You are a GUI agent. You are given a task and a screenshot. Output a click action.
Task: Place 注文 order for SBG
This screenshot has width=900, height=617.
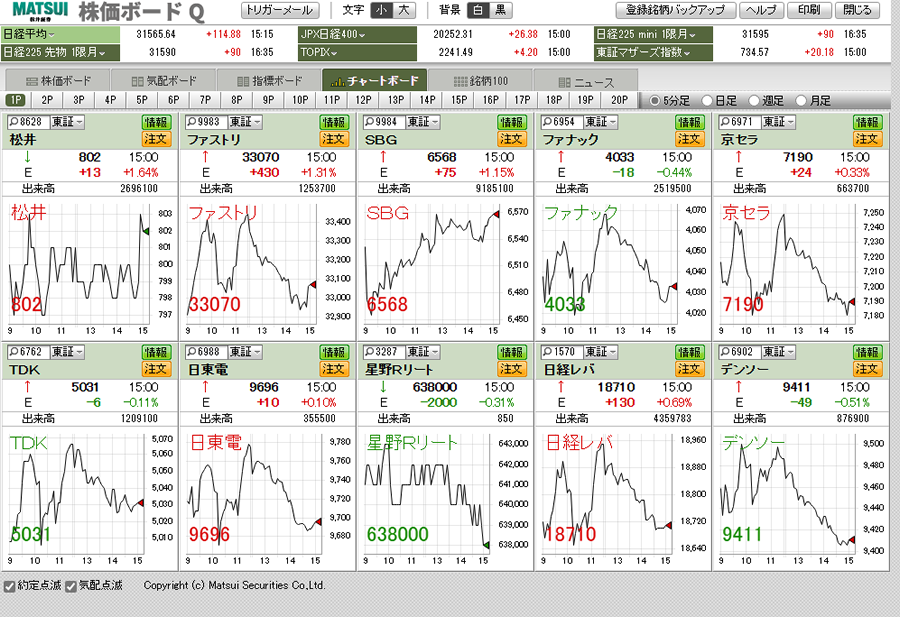(511, 139)
